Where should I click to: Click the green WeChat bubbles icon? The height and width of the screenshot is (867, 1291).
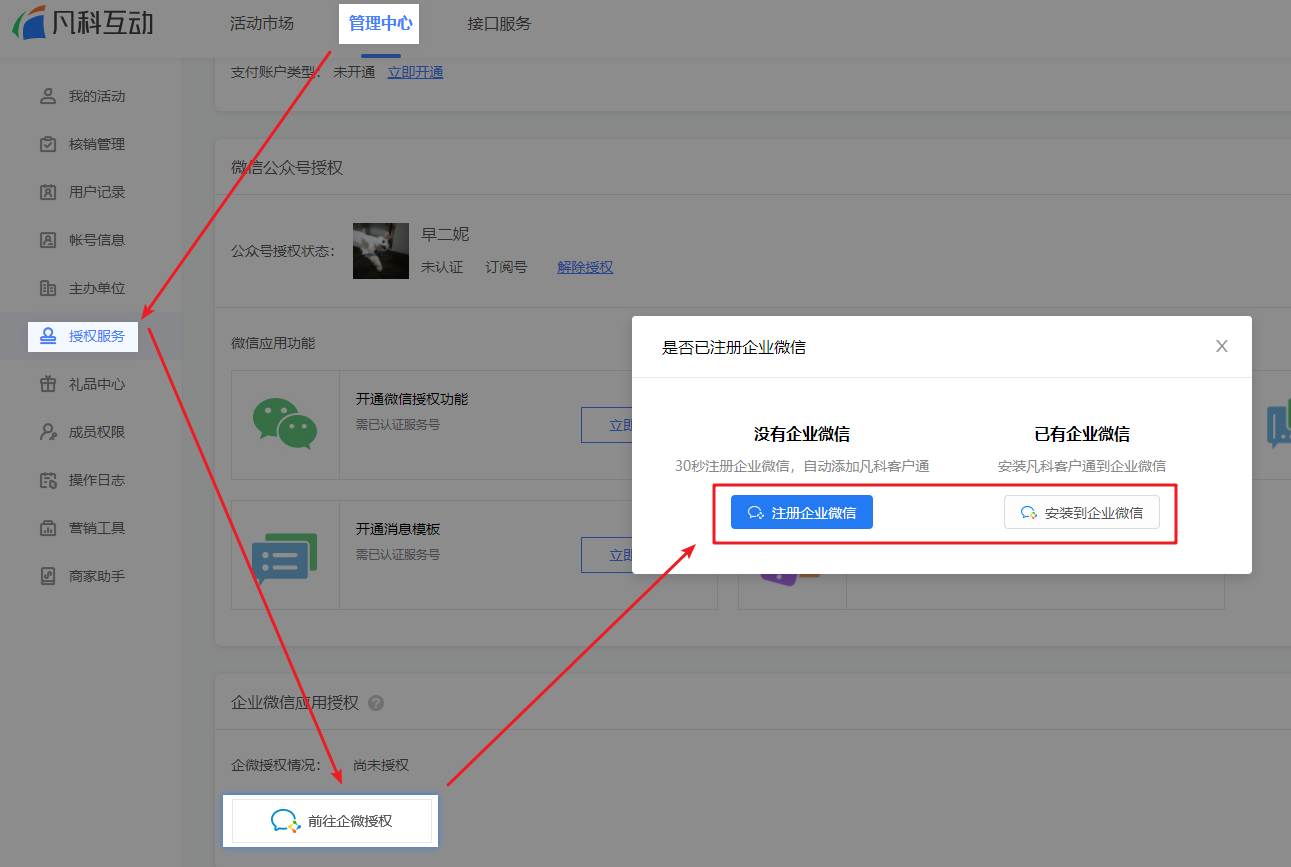[x=284, y=424]
